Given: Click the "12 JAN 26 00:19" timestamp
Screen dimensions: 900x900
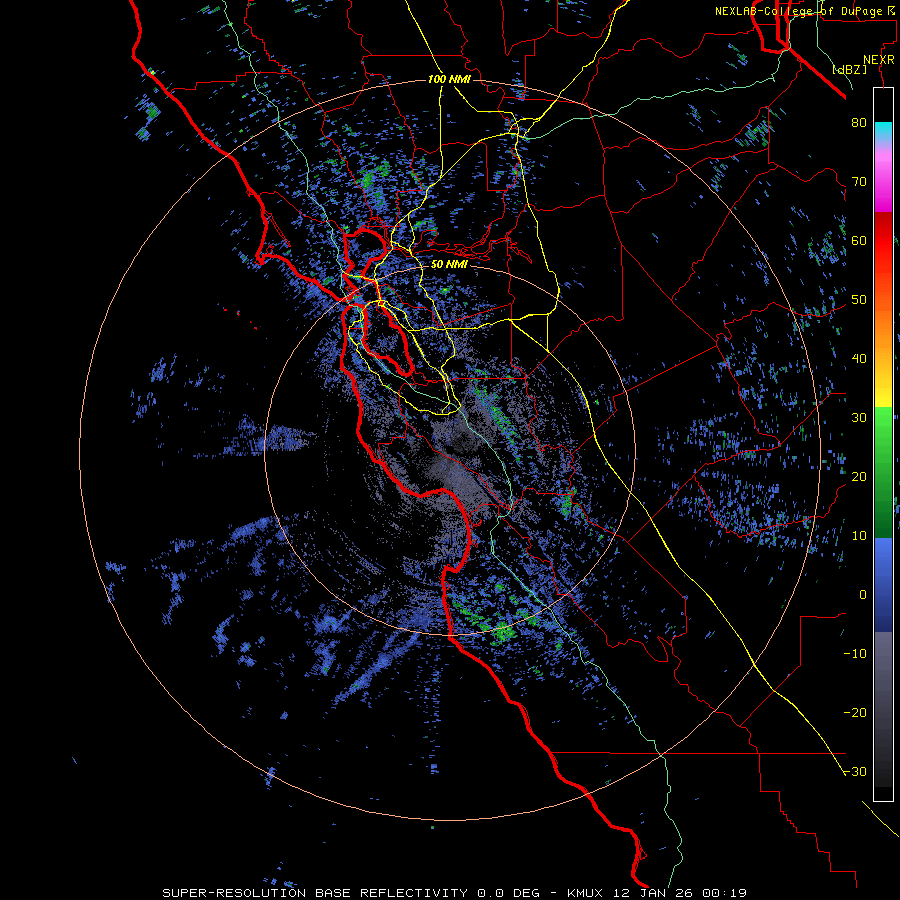Looking at the screenshot, I should (681, 893).
